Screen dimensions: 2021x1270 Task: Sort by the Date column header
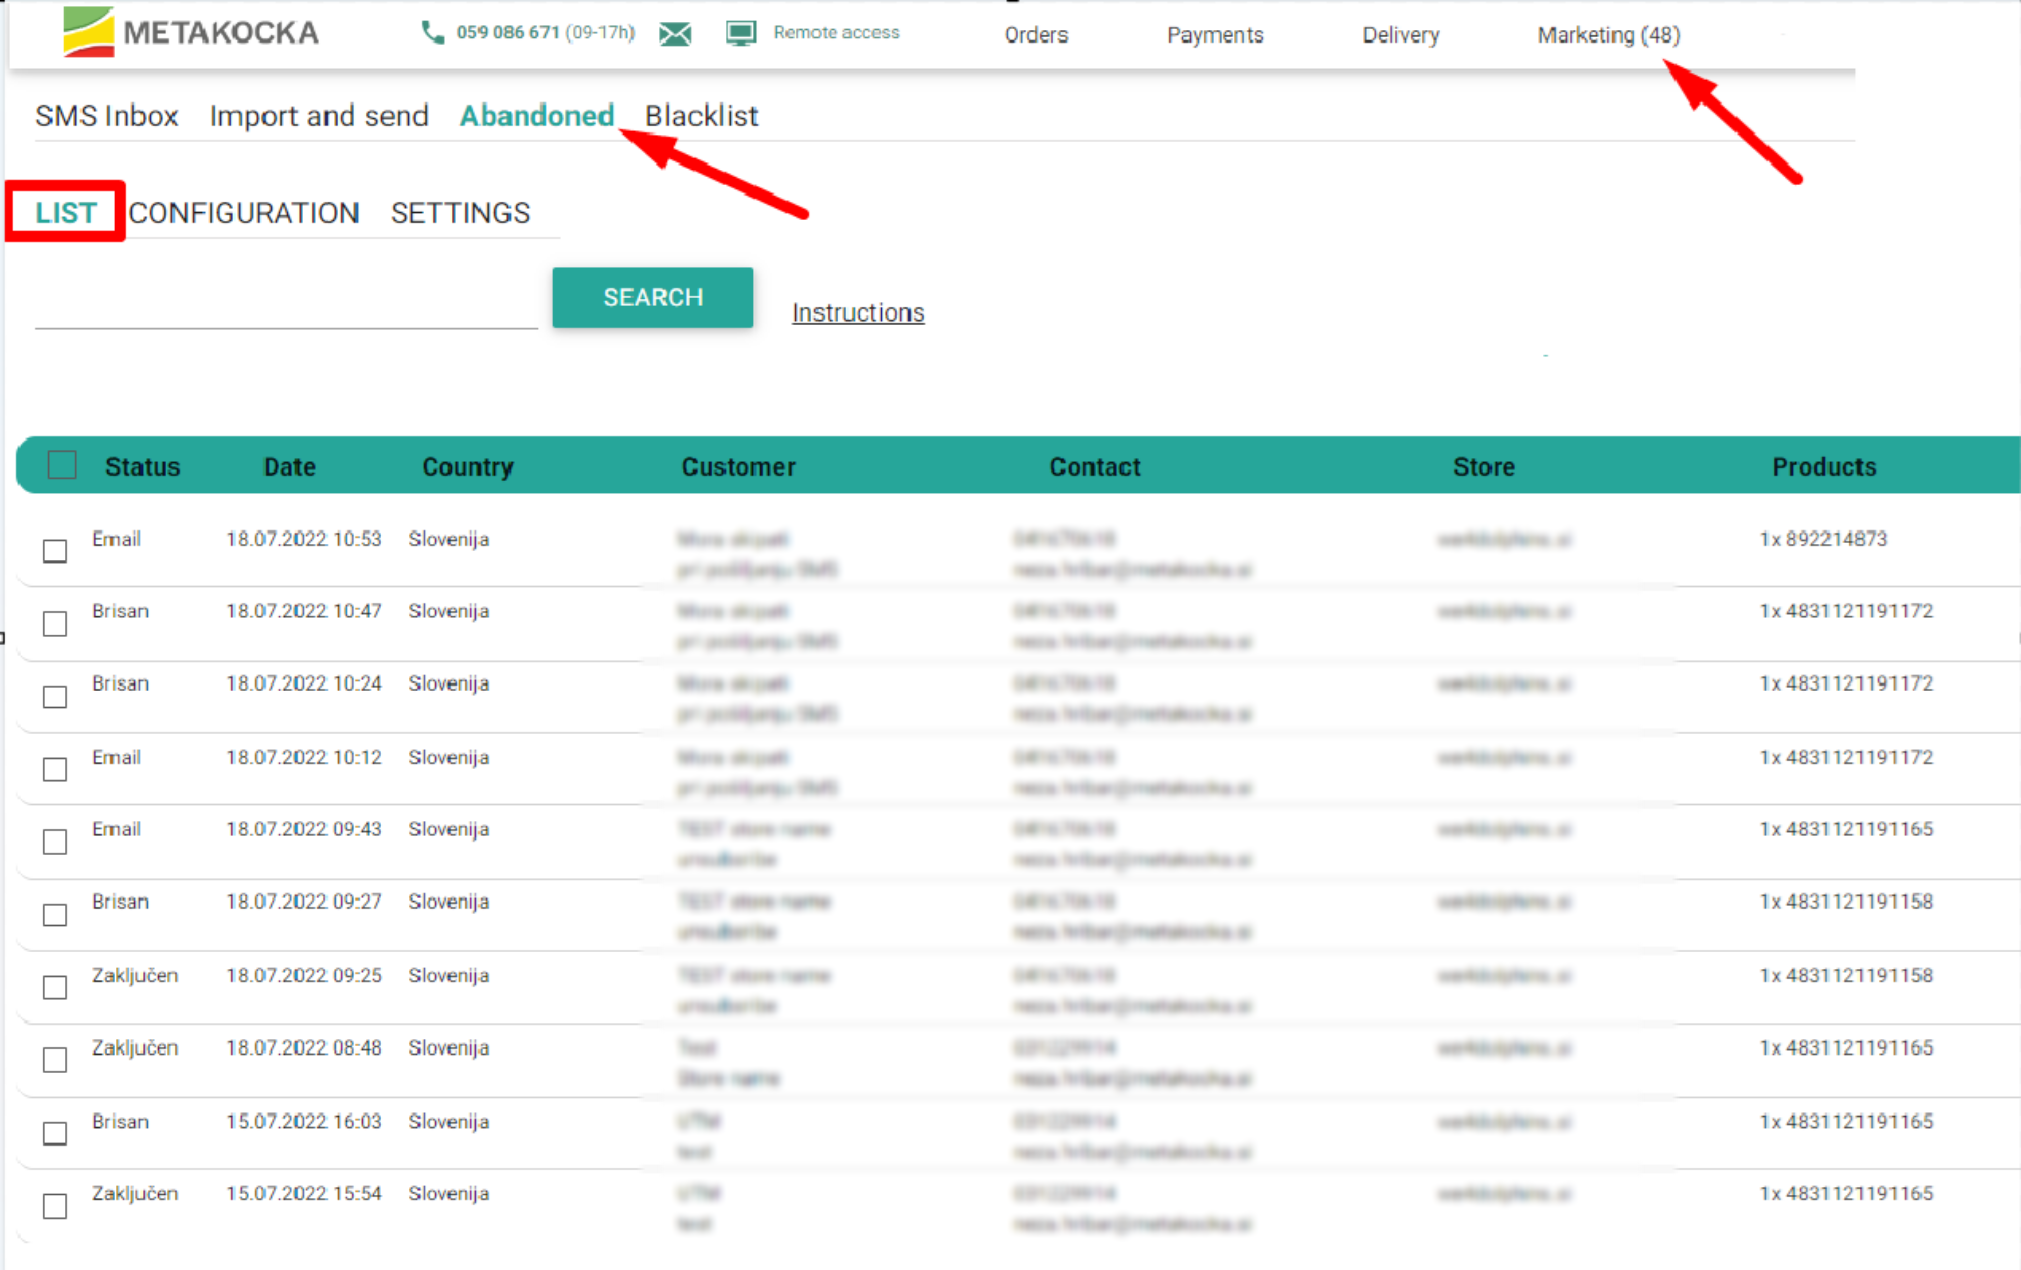click(289, 467)
